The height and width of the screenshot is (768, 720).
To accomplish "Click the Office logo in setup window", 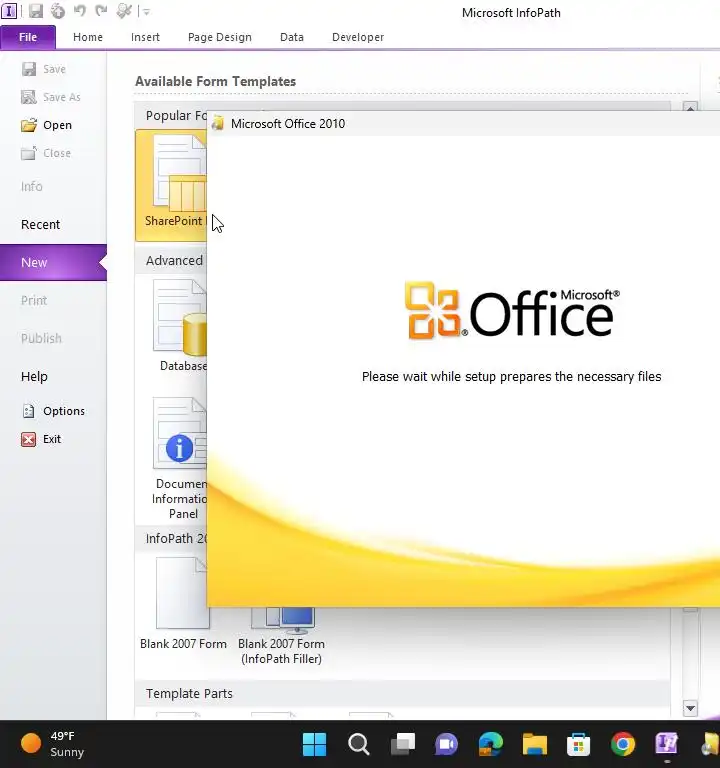I will [511, 311].
